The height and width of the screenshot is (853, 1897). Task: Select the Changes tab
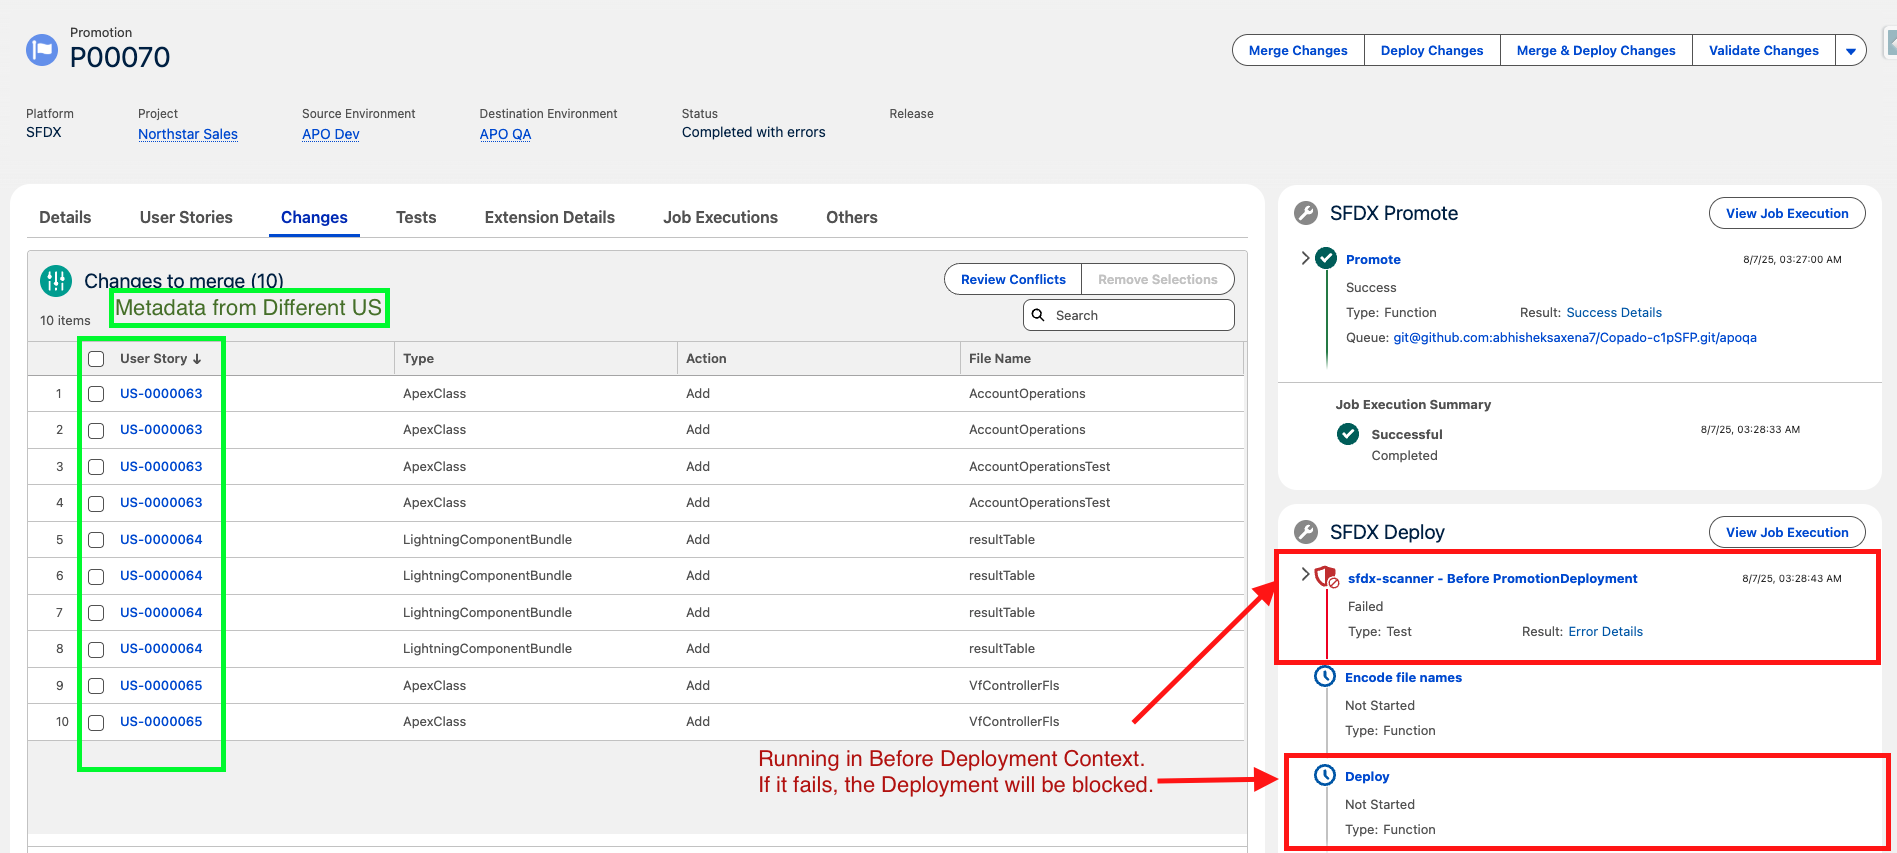314,217
